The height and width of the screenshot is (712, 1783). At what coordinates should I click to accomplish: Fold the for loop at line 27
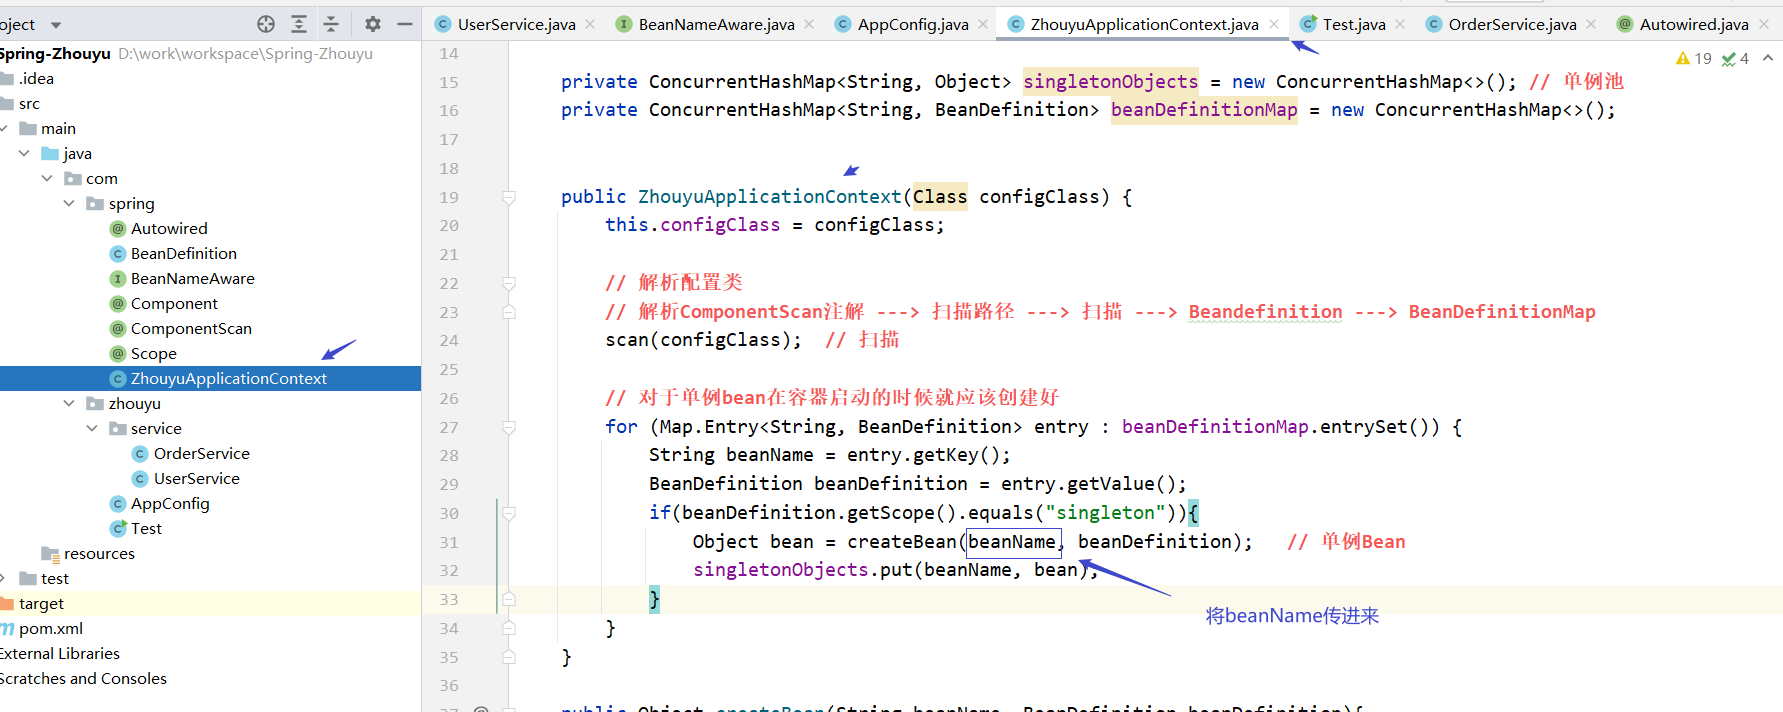pos(508,427)
